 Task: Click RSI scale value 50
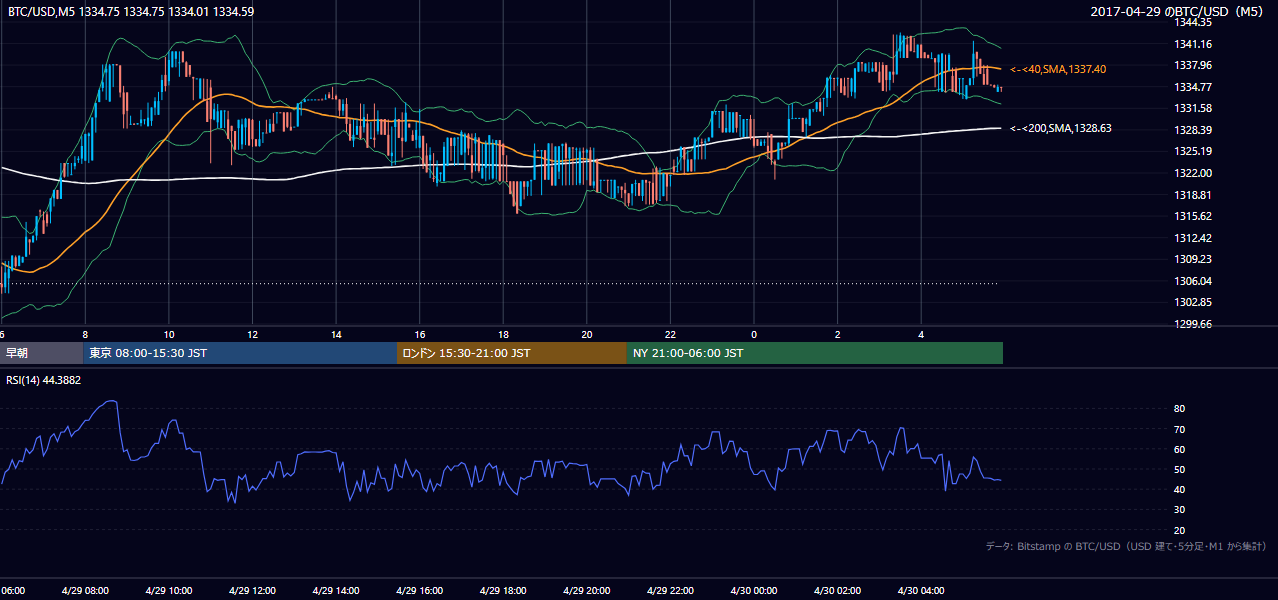(x=1180, y=469)
